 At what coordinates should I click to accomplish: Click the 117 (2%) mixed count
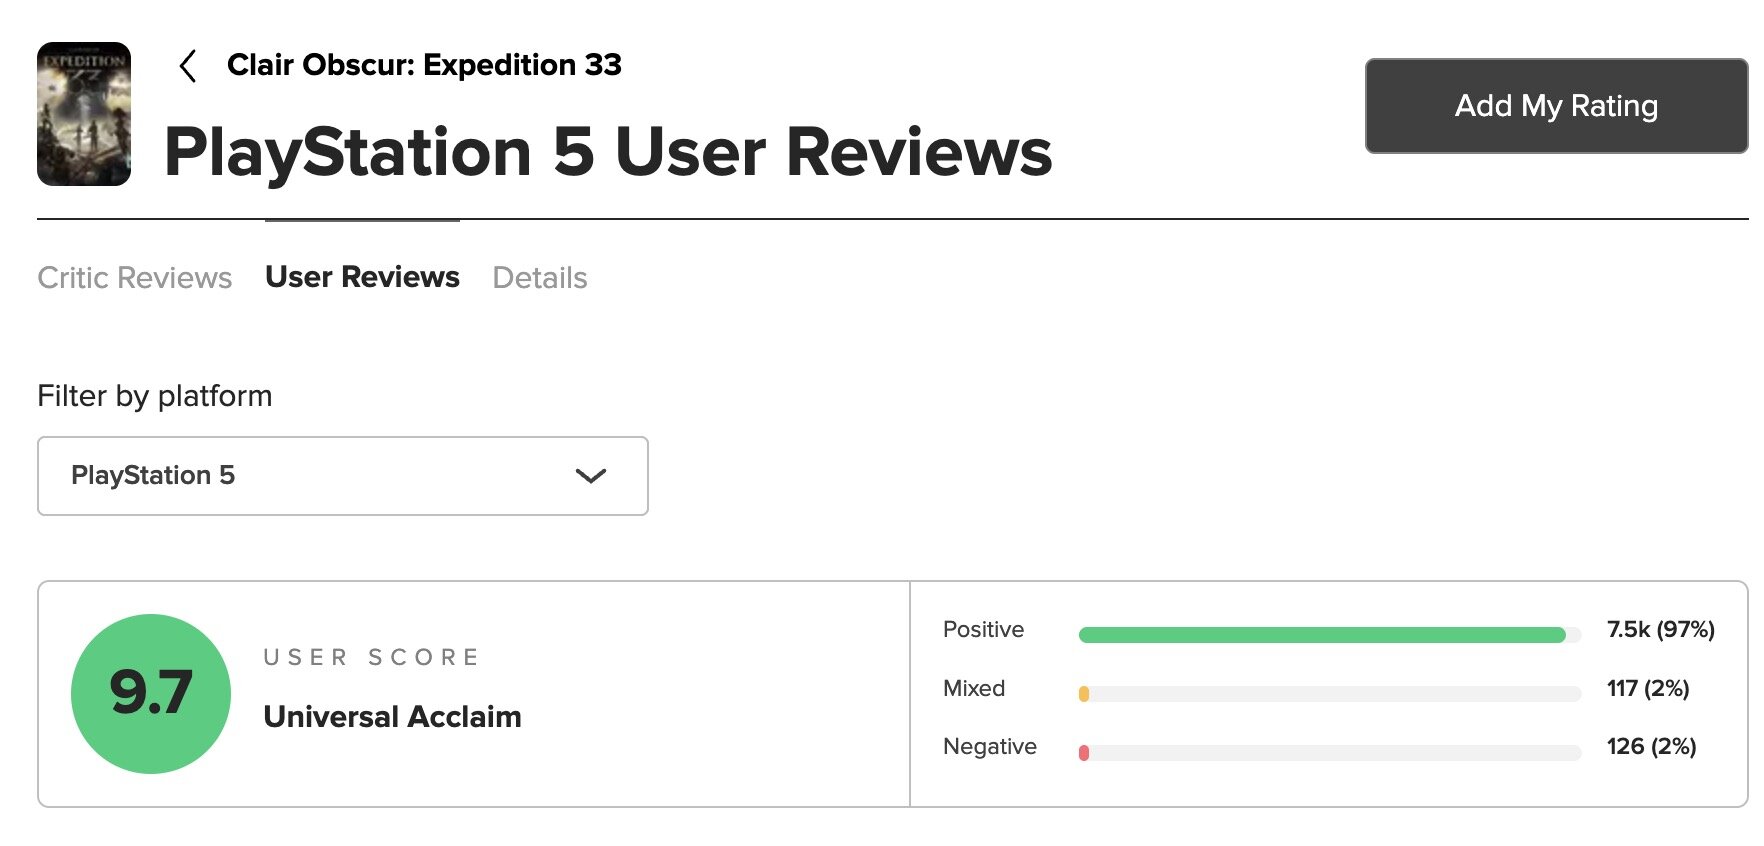coord(1647,688)
